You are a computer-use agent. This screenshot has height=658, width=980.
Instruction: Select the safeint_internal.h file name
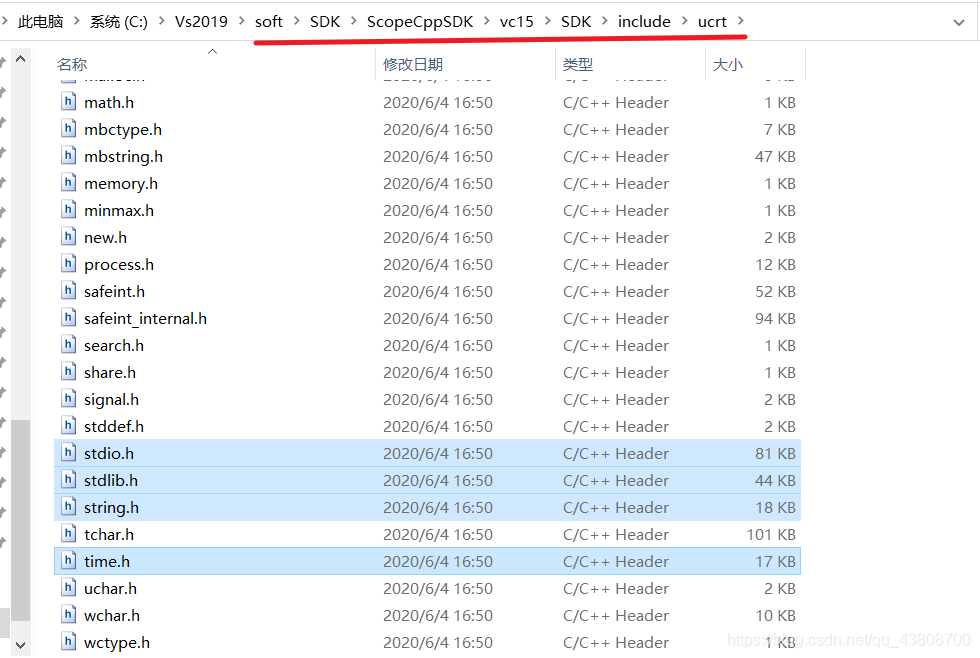(x=145, y=318)
